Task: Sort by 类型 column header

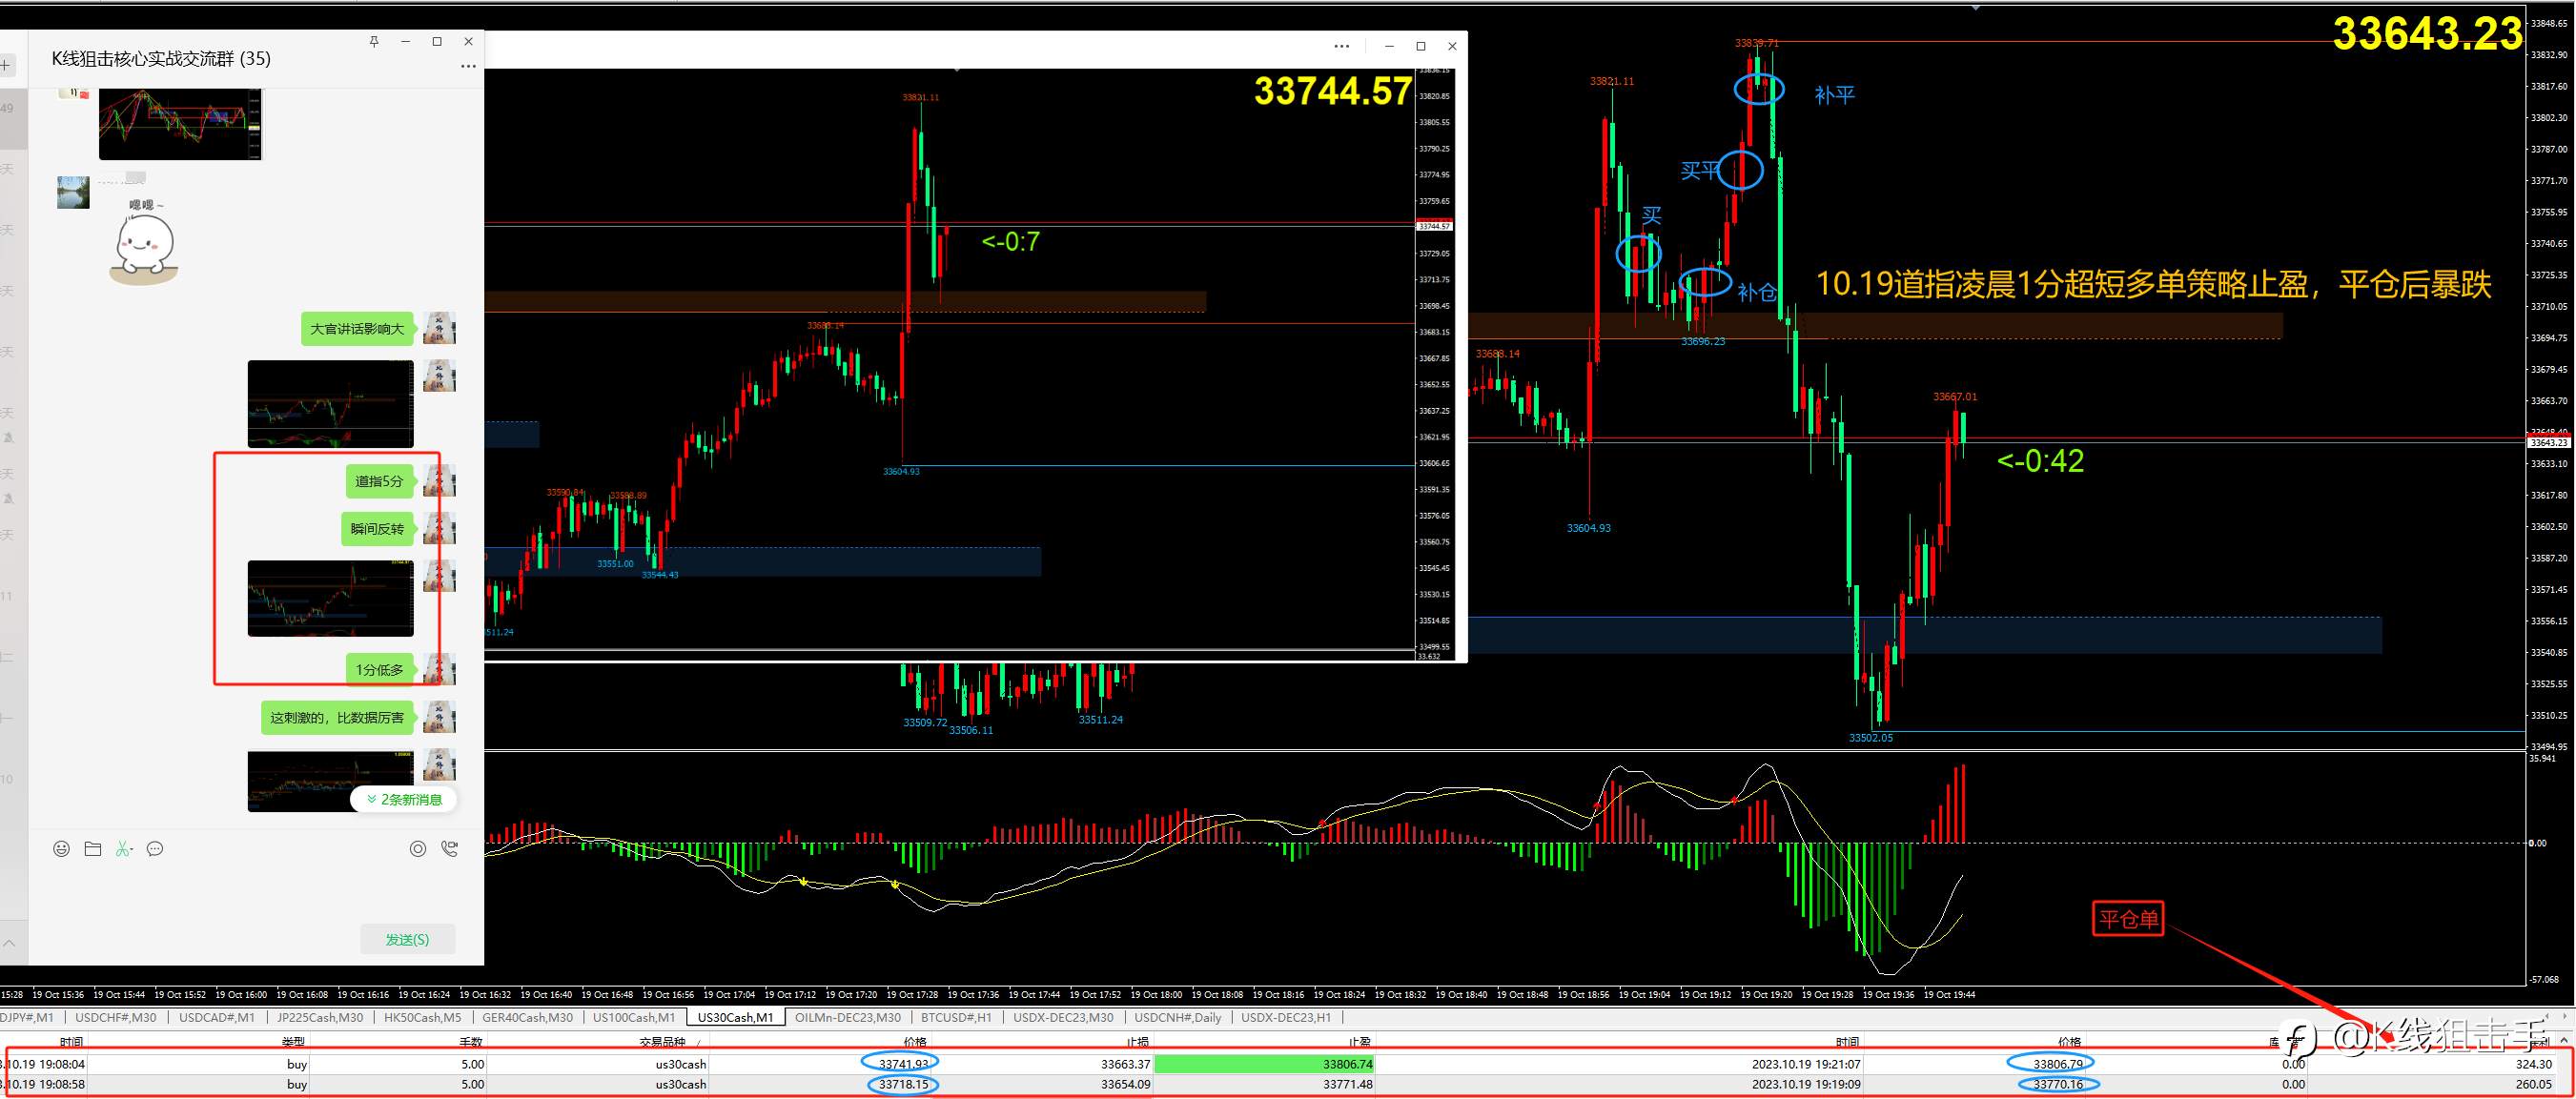Action: (293, 1041)
